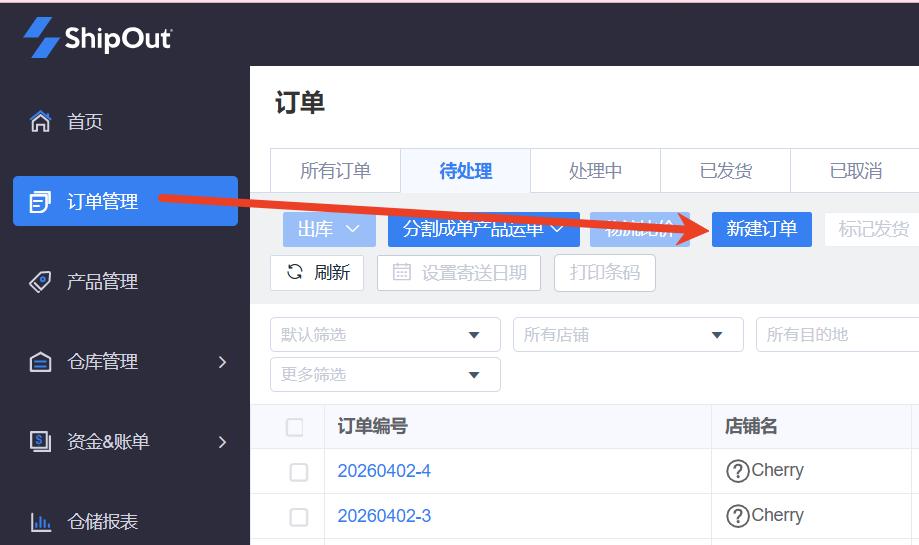Switch to the 所有订单 tab

pyautogui.click(x=335, y=171)
